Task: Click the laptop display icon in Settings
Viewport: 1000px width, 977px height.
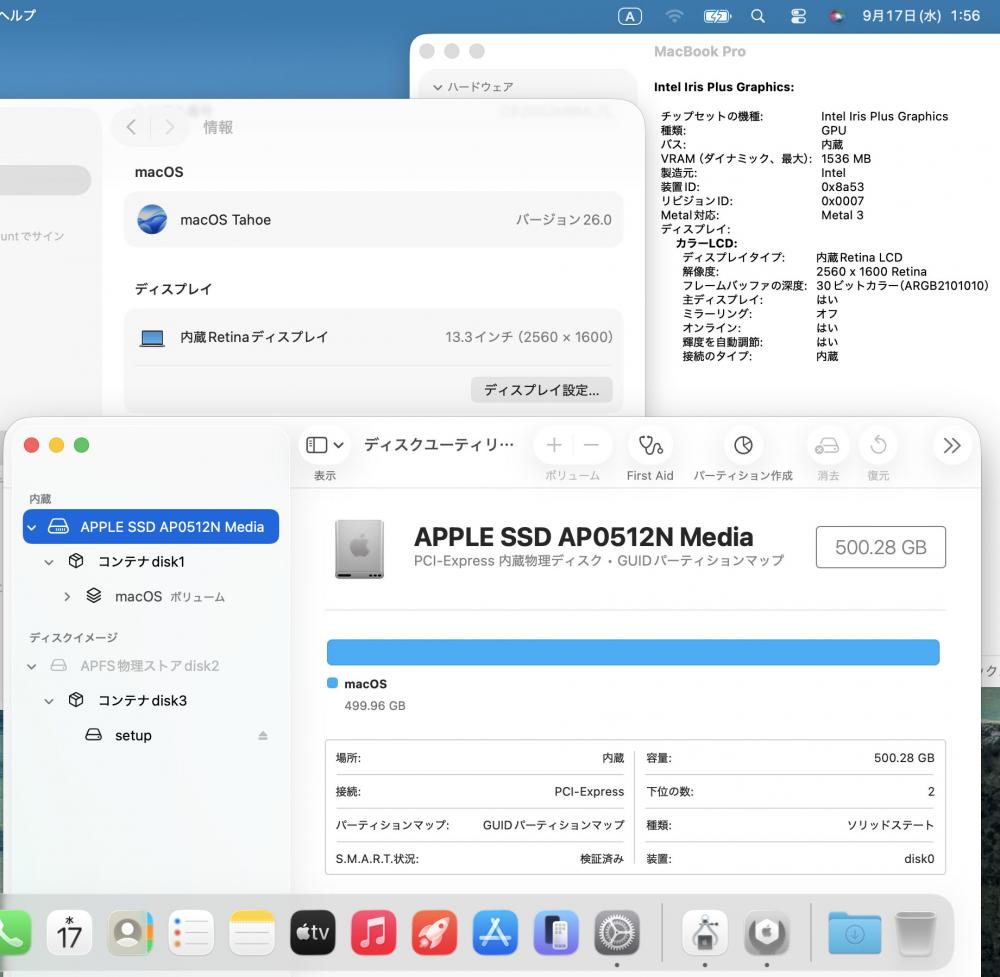Action: coord(152,337)
